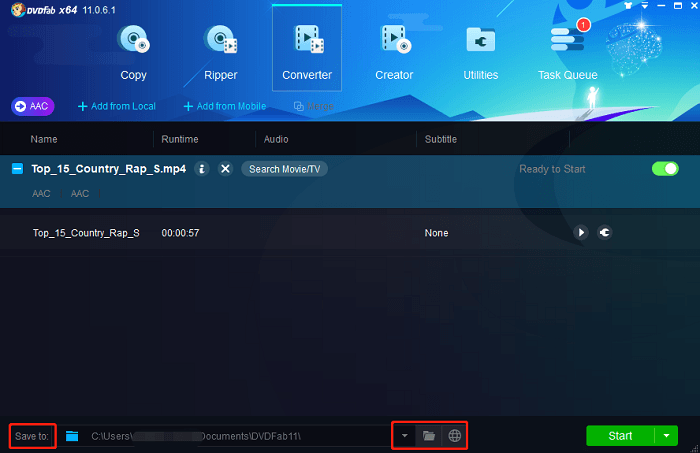
Task: Click the Ready to Start status text
Action: point(552,169)
